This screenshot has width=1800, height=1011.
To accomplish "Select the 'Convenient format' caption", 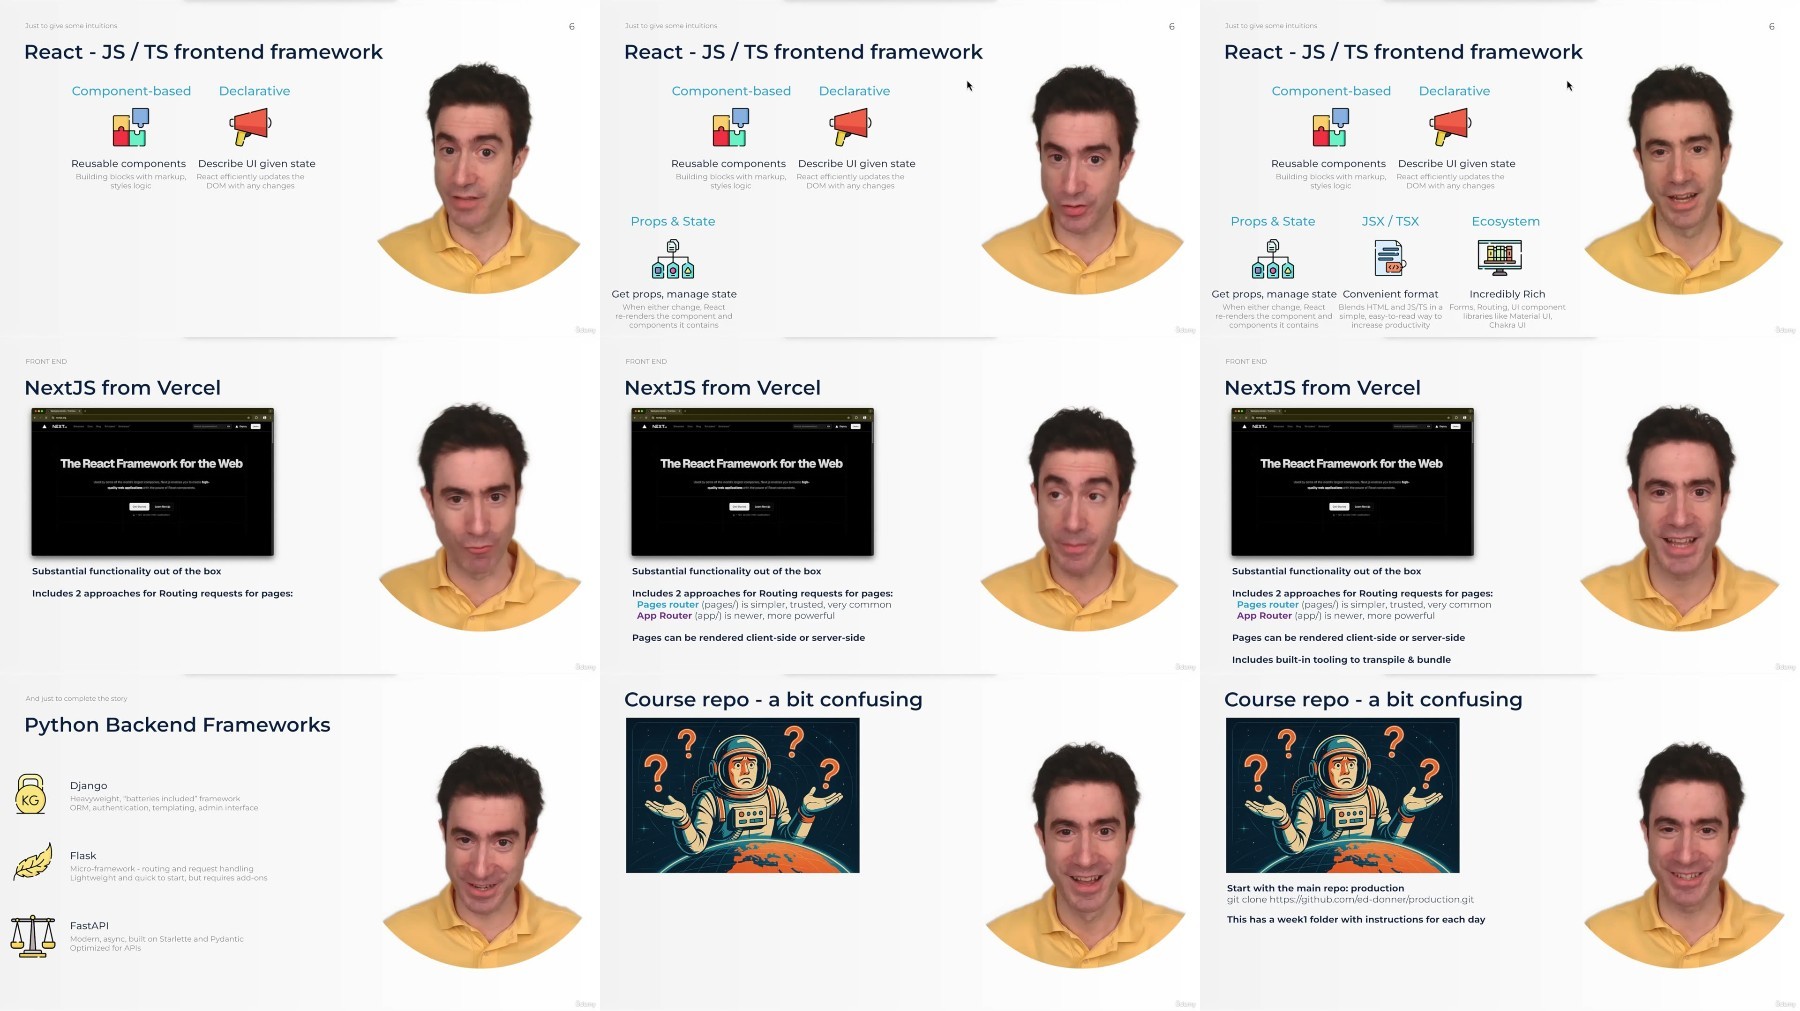I will pyautogui.click(x=1390, y=294).
